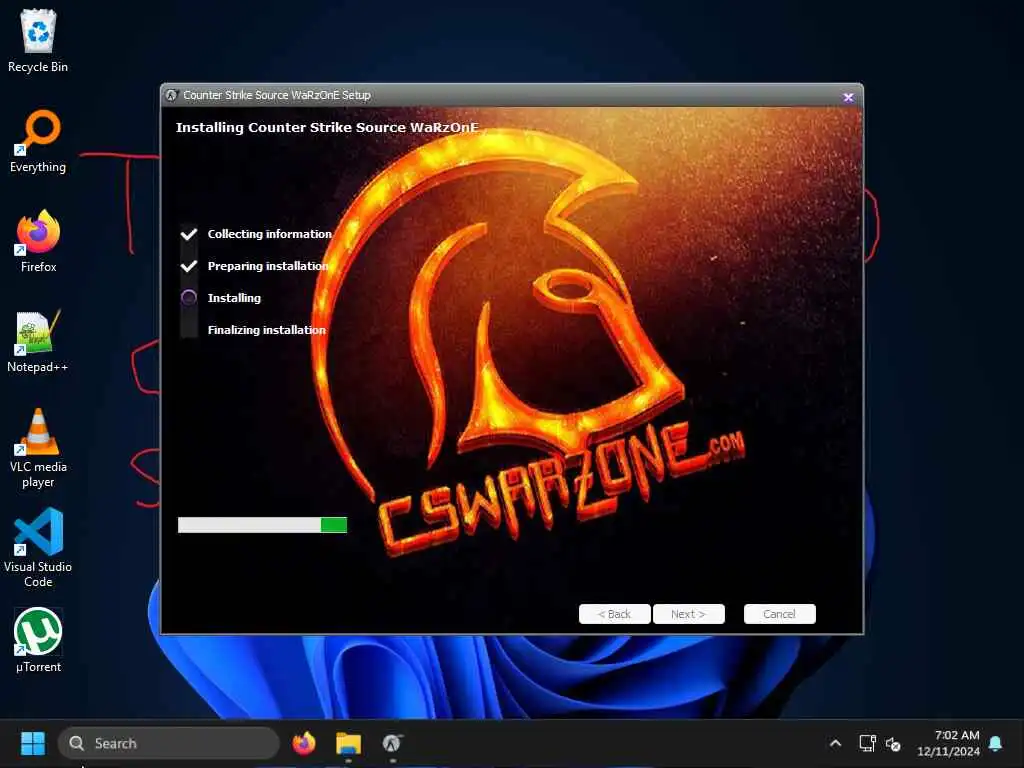The height and width of the screenshot is (768, 1024).
Task: Click the green installation progress bar
Action: pyautogui.click(x=262, y=524)
